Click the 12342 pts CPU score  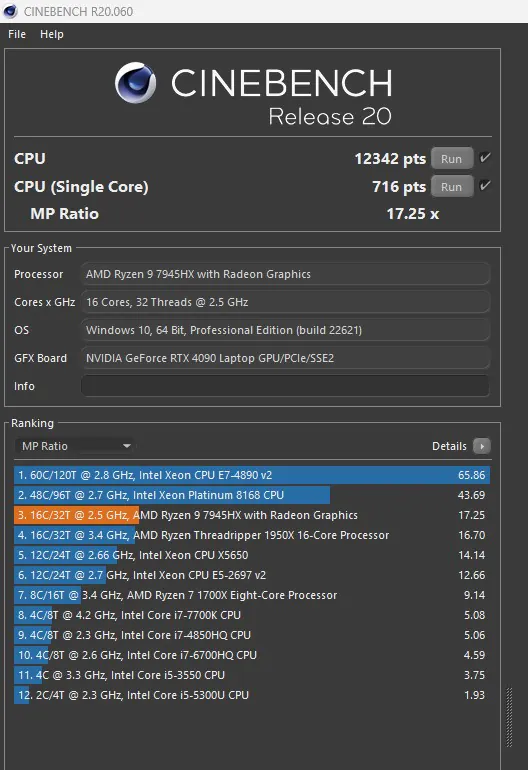pos(390,159)
